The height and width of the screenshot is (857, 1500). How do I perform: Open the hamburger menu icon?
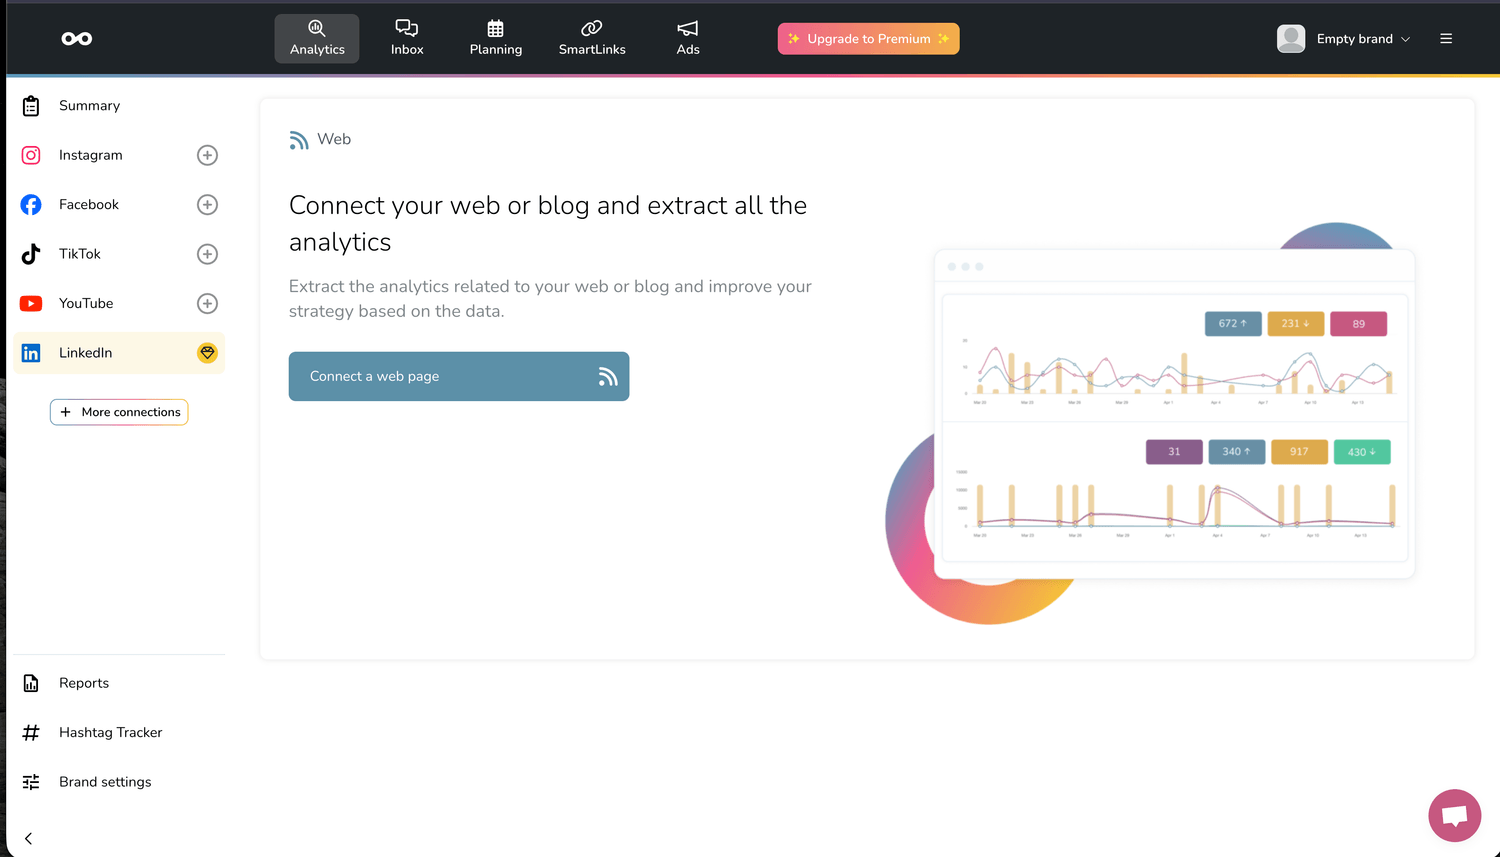click(1446, 39)
